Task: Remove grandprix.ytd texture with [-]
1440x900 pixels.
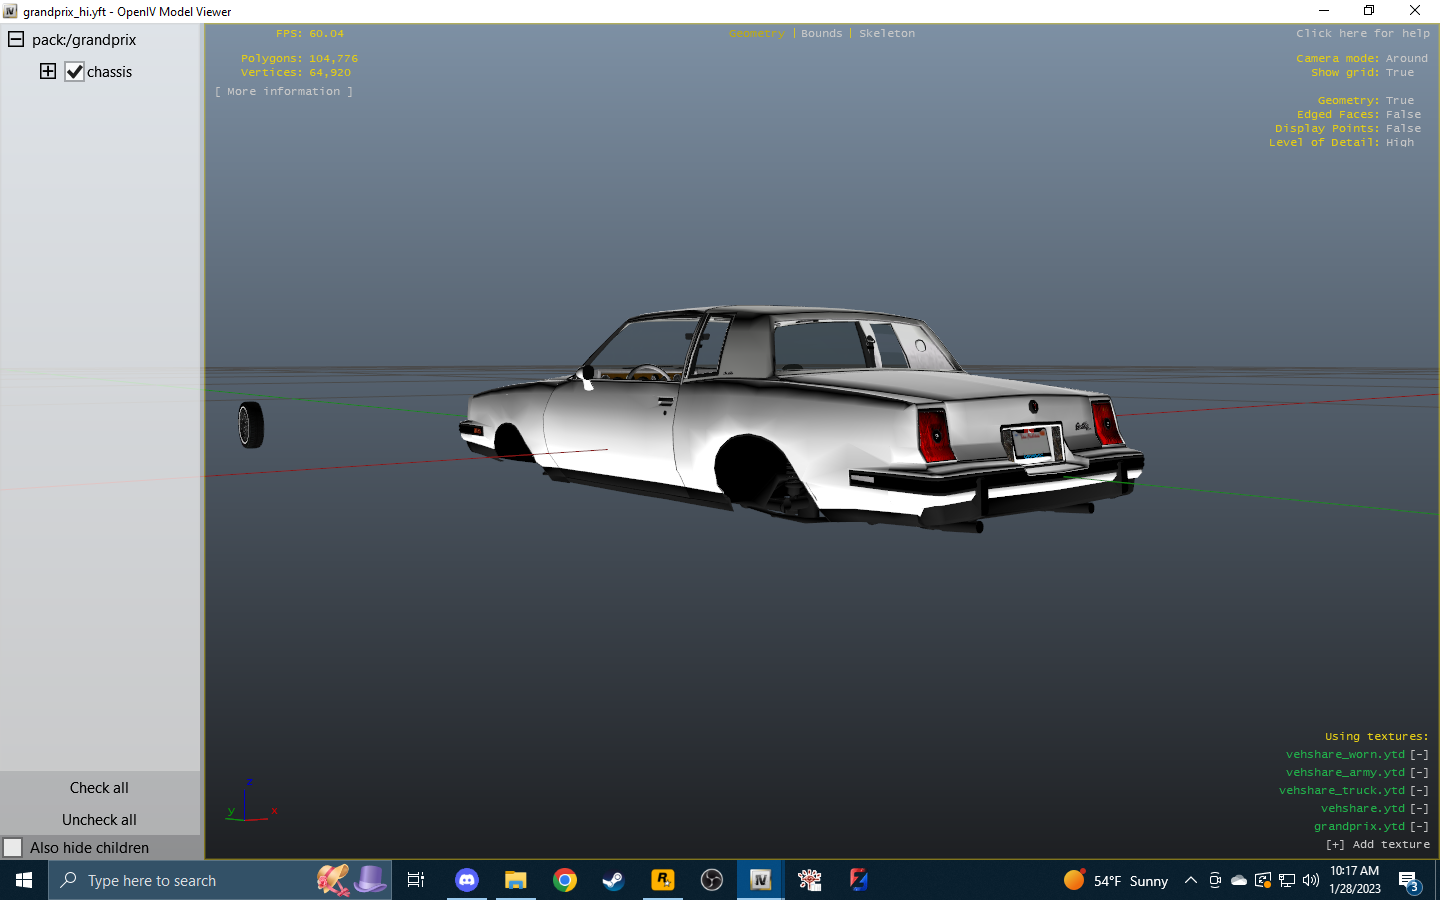Action: click(1419, 827)
